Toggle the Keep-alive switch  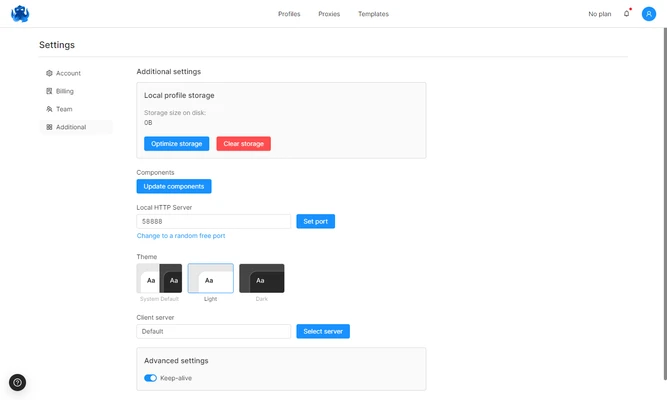click(x=150, y=378)
